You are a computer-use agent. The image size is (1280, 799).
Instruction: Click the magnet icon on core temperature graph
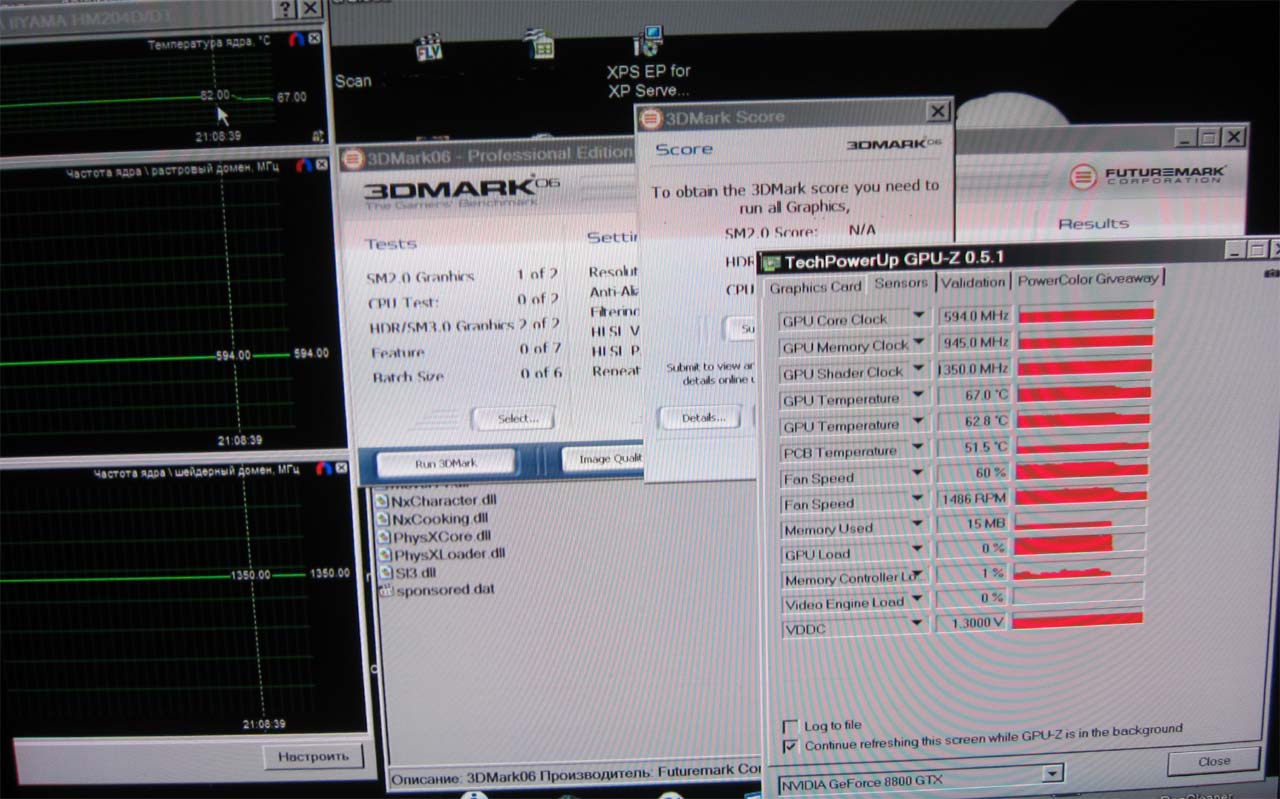coord(295,39)
